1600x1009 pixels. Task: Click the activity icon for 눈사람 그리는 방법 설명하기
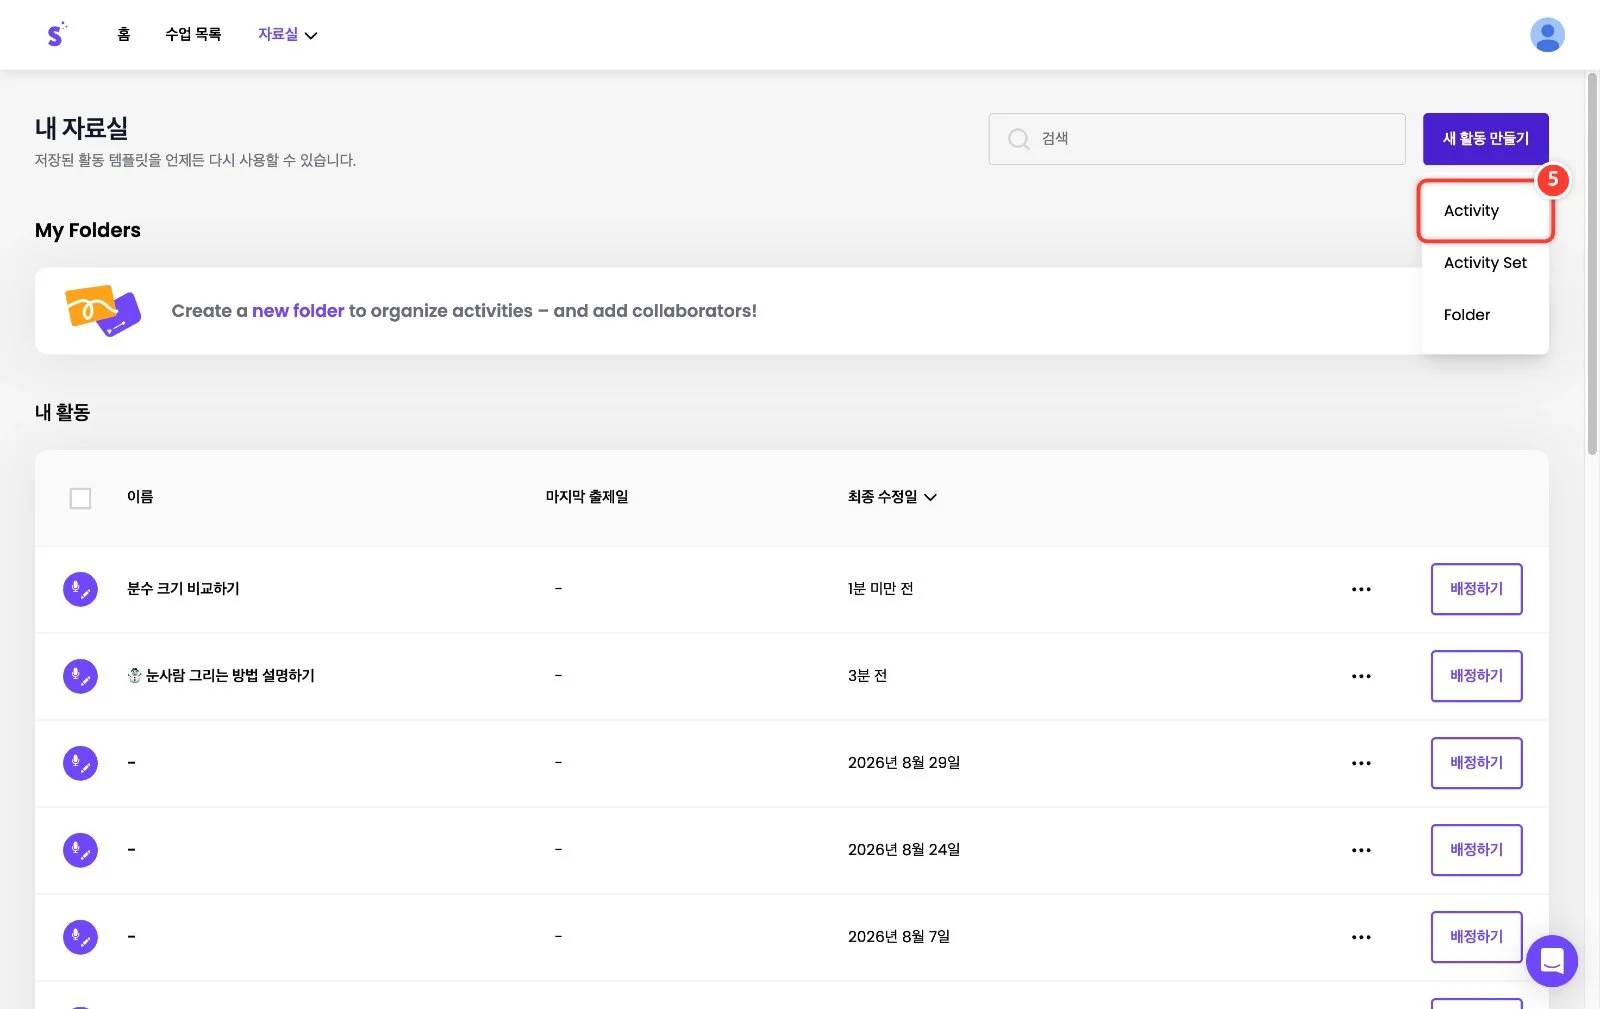tap(80, 676)
